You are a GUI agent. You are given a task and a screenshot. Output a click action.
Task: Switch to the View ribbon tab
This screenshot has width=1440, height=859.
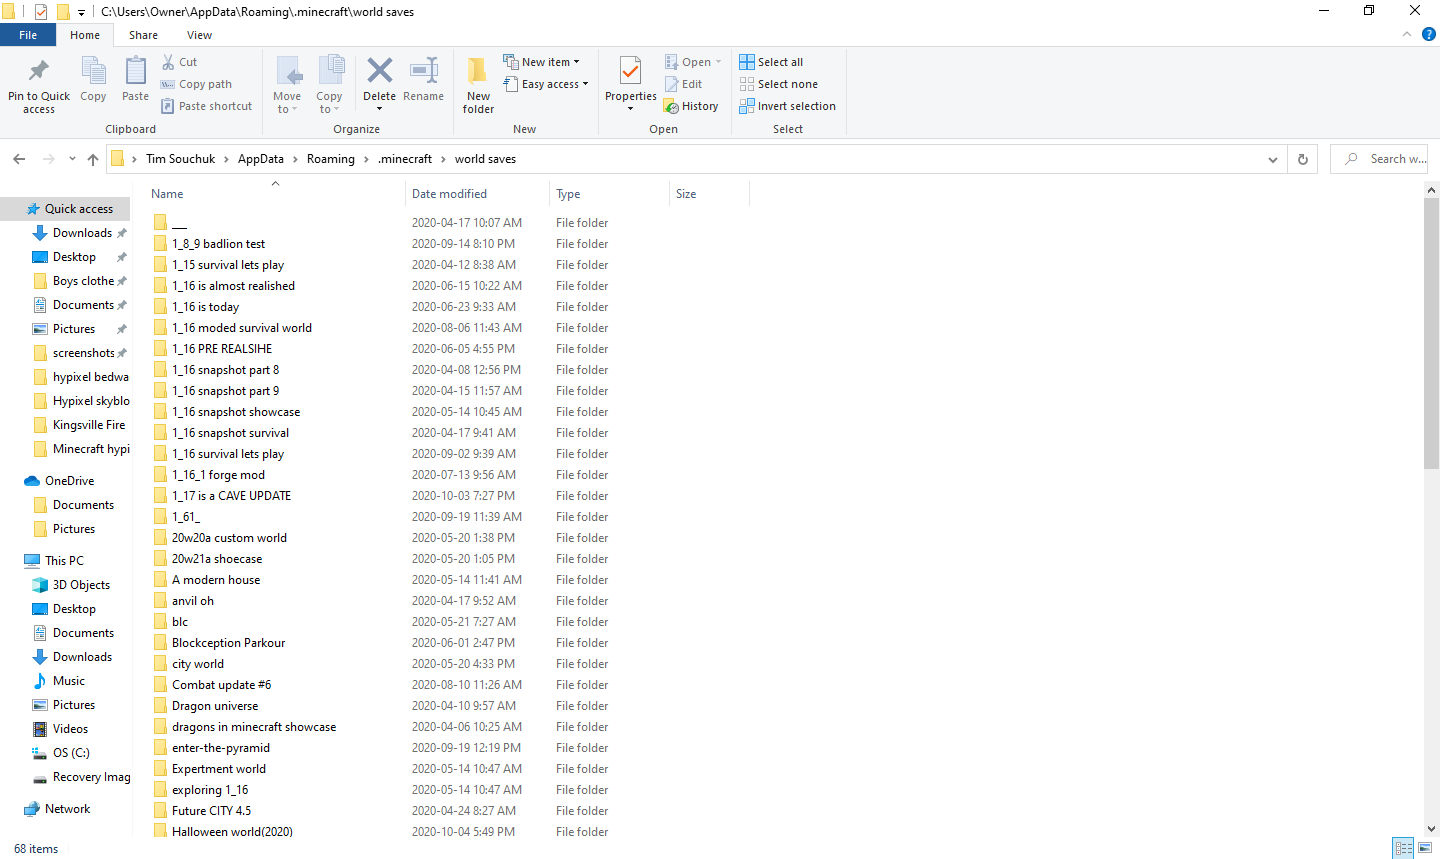[199, 35]
